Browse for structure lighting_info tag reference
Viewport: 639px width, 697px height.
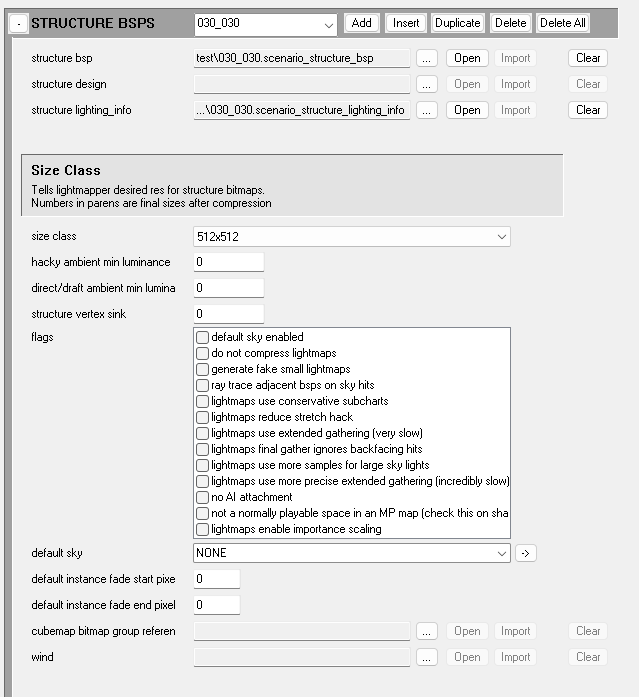427,110
